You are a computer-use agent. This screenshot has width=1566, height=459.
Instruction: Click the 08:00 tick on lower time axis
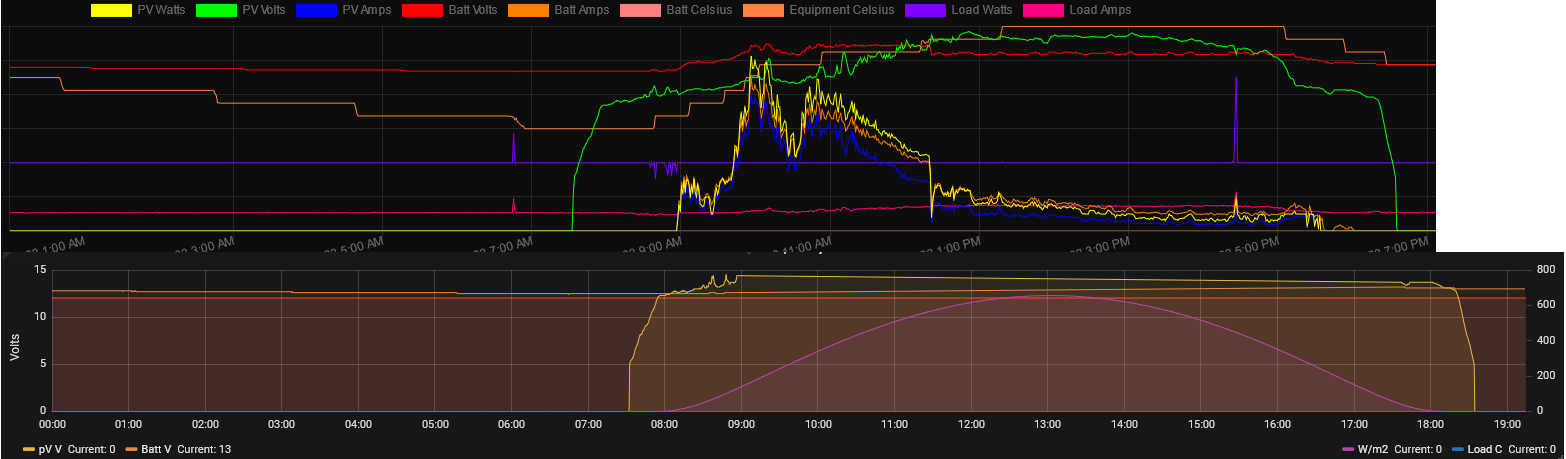click(665, 425)
